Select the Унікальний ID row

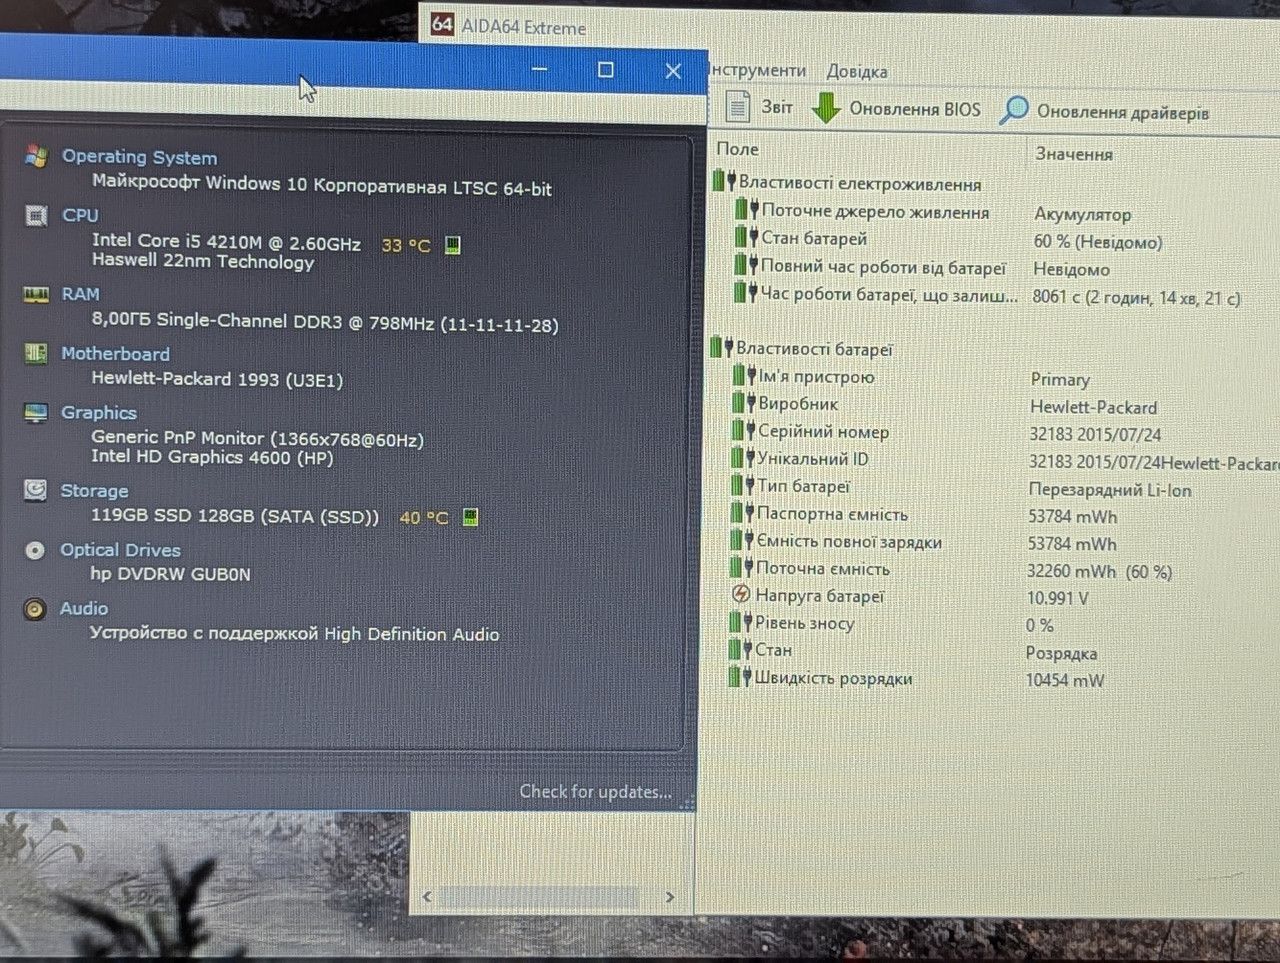(1005, 460)
